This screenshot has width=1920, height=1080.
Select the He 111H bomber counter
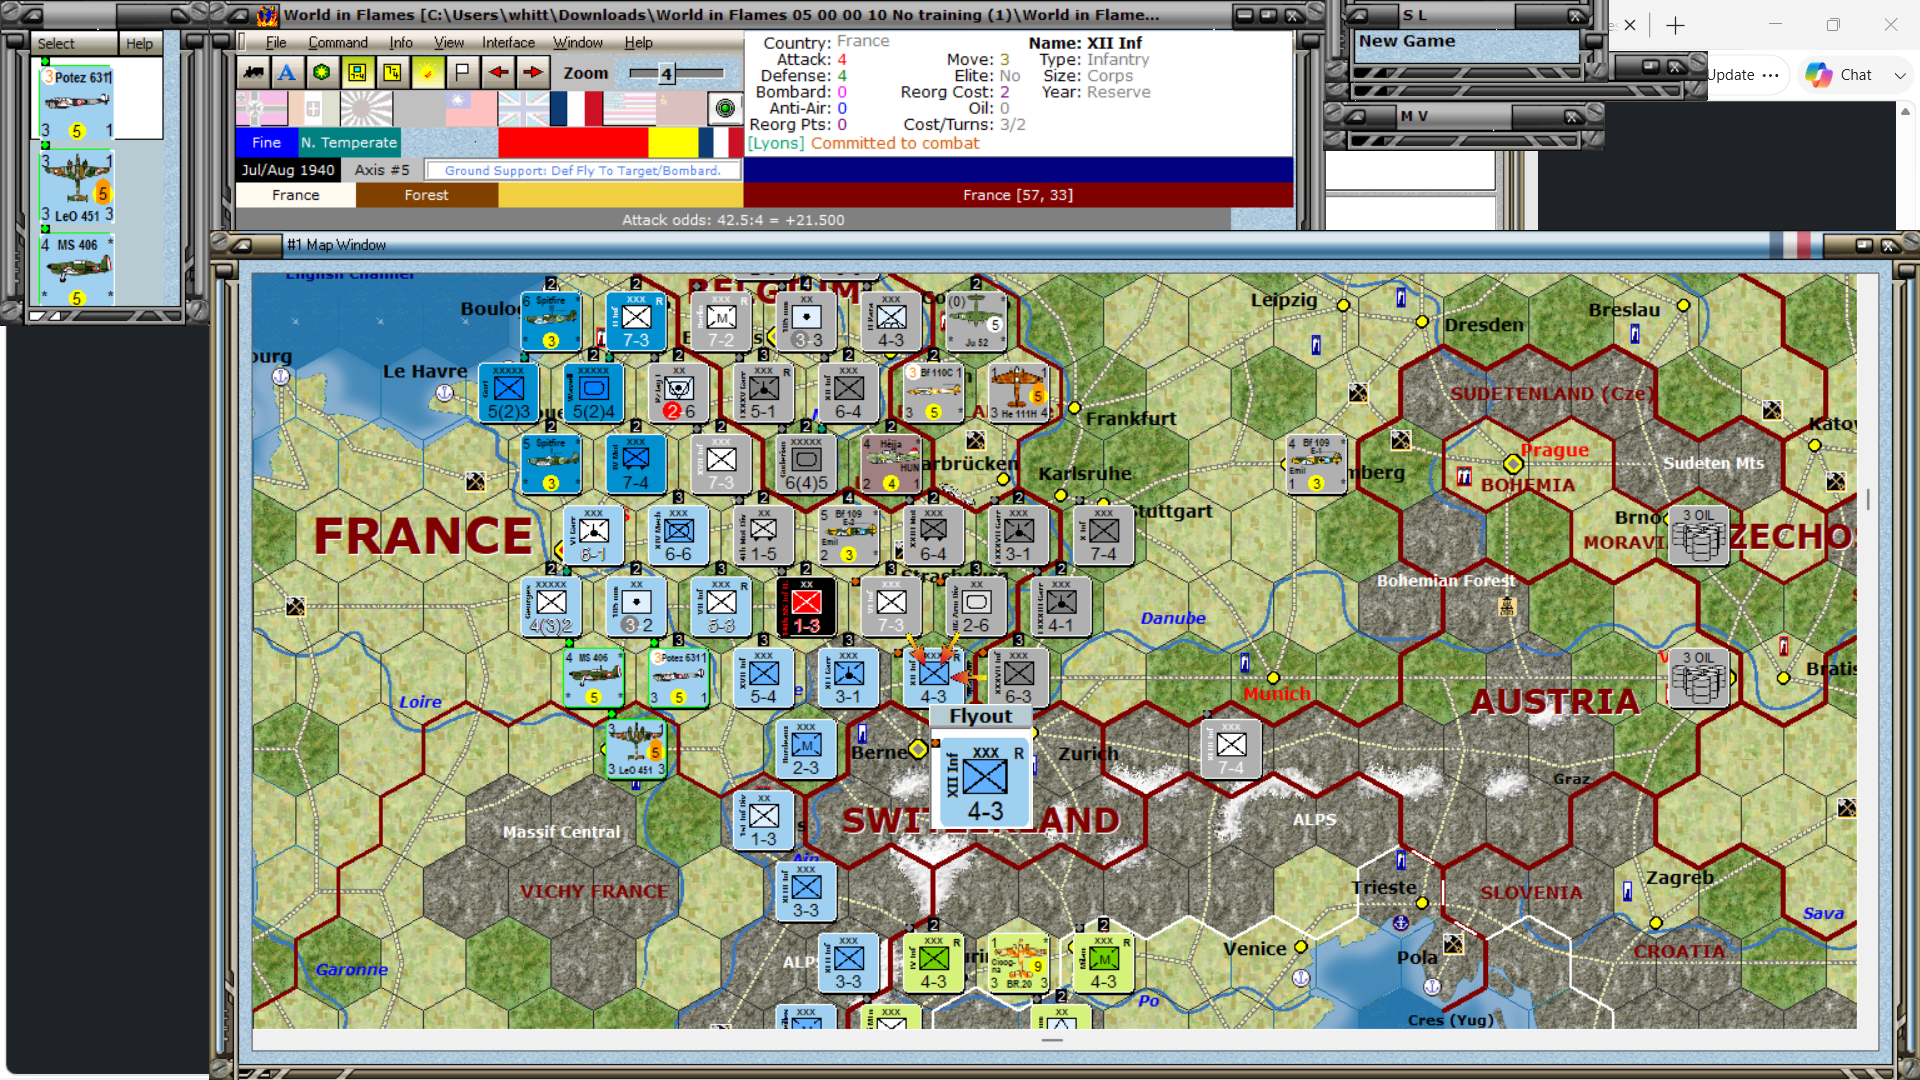[1018, 392]
